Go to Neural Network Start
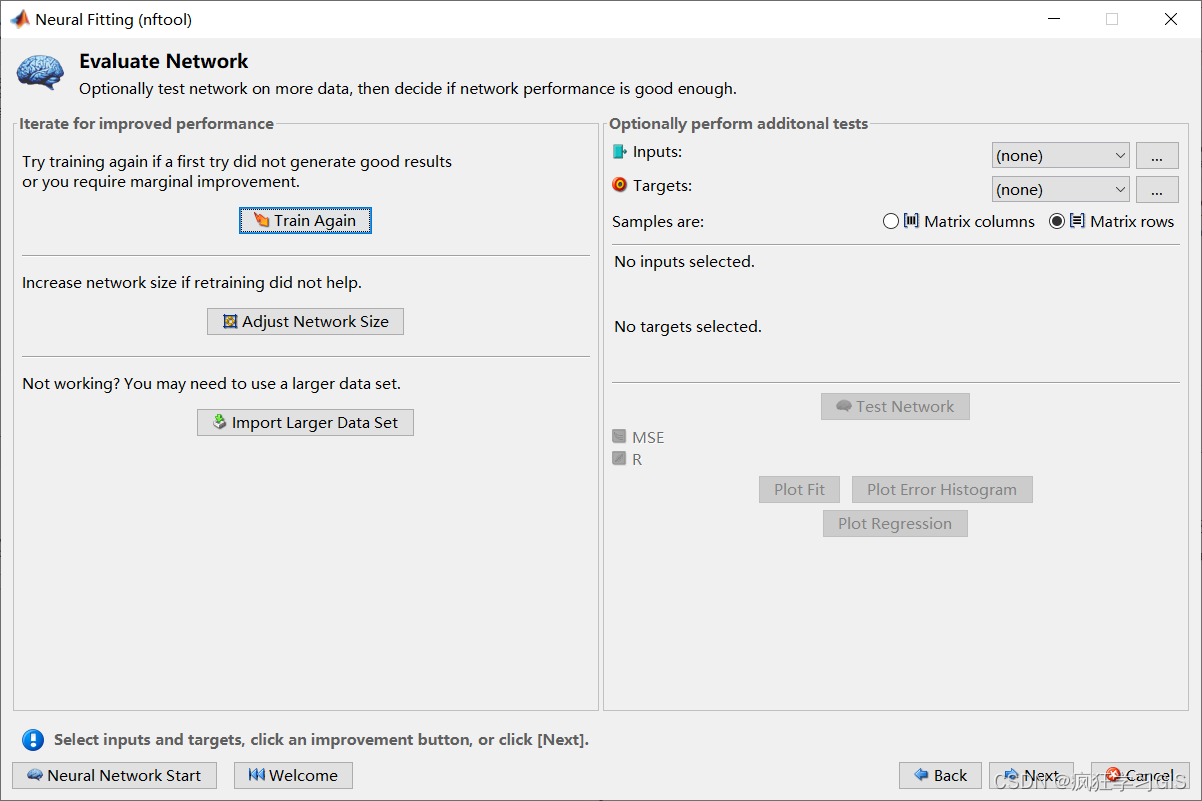 pos(114,775)
